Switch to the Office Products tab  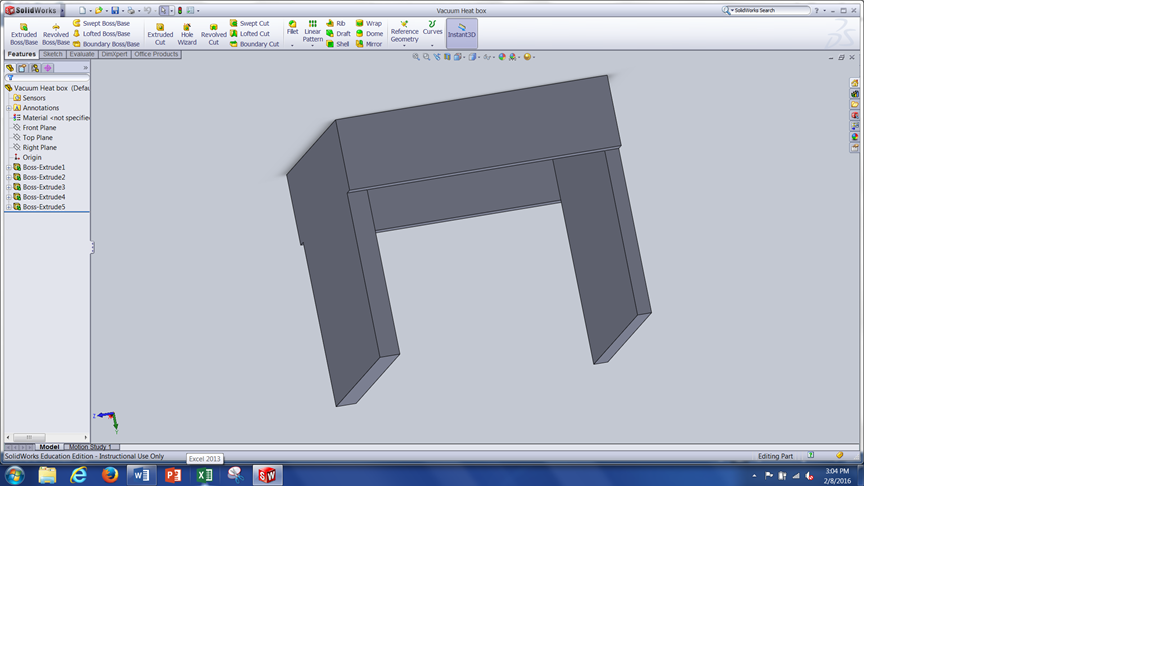[156, 54]
